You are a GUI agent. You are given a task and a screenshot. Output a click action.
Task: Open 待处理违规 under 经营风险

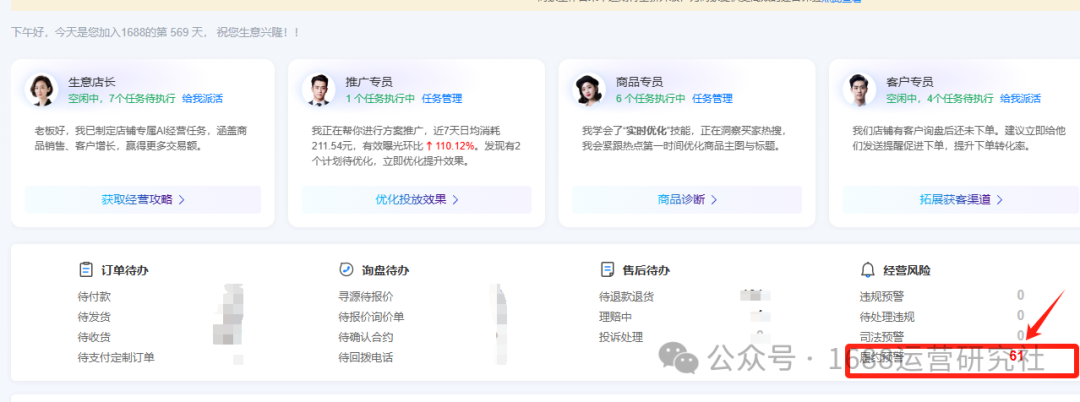(x=888, y=317)
